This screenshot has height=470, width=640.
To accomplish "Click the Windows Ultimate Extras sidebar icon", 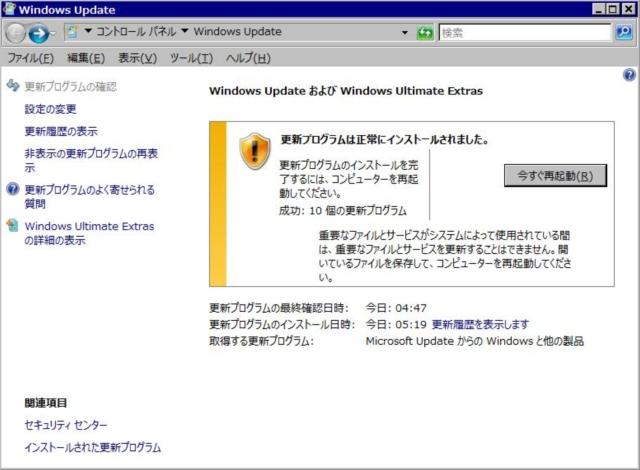I will click(13, 225).
